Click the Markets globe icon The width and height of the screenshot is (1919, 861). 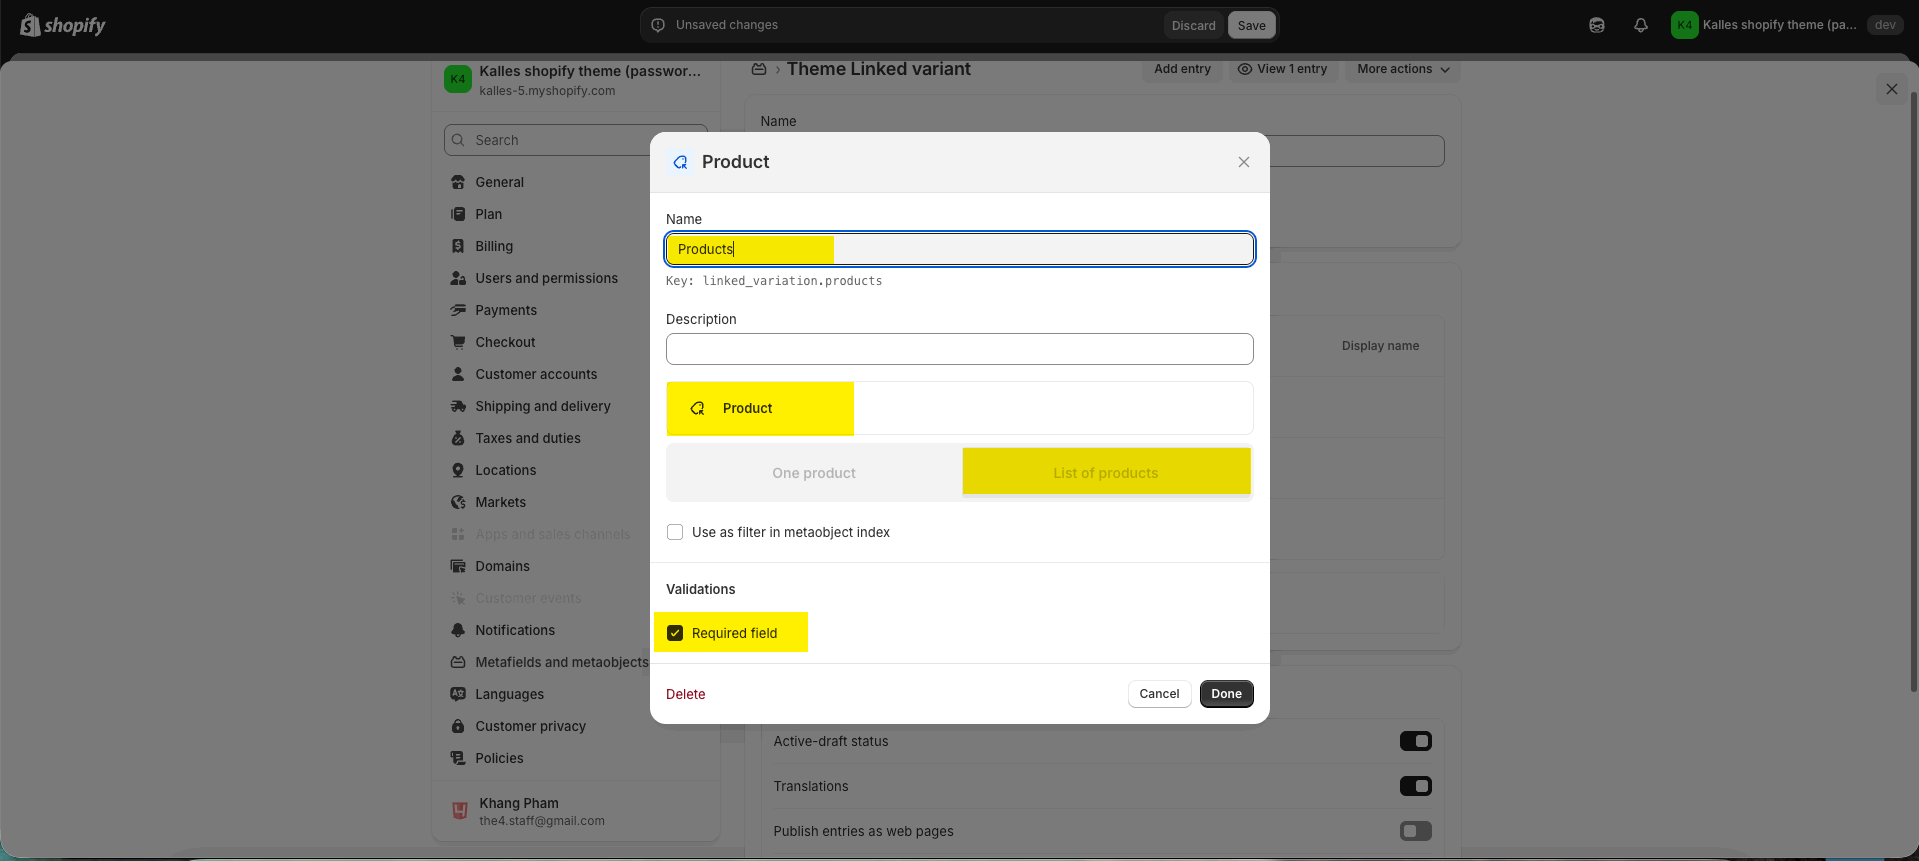(x=458, y=502)
